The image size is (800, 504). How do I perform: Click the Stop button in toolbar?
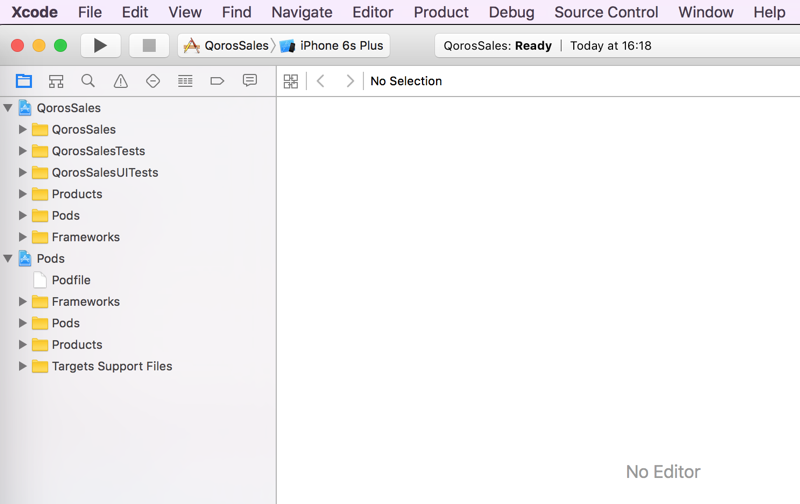[149, 45]
